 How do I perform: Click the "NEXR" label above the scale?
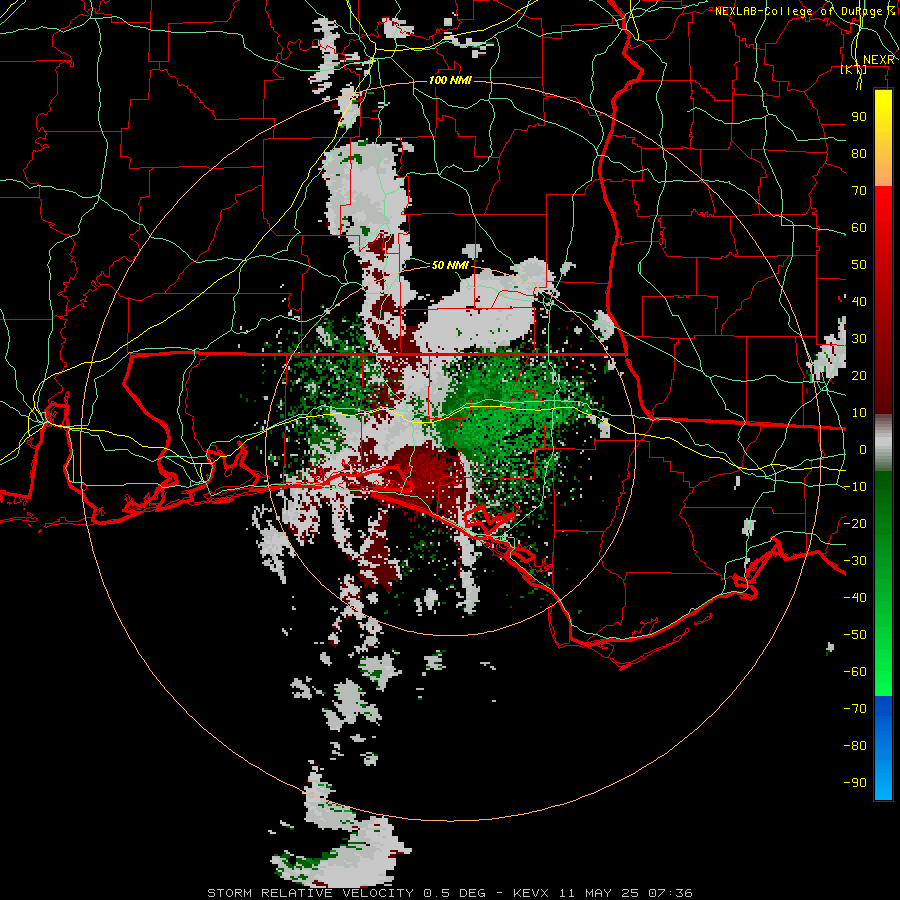(879, 60)
